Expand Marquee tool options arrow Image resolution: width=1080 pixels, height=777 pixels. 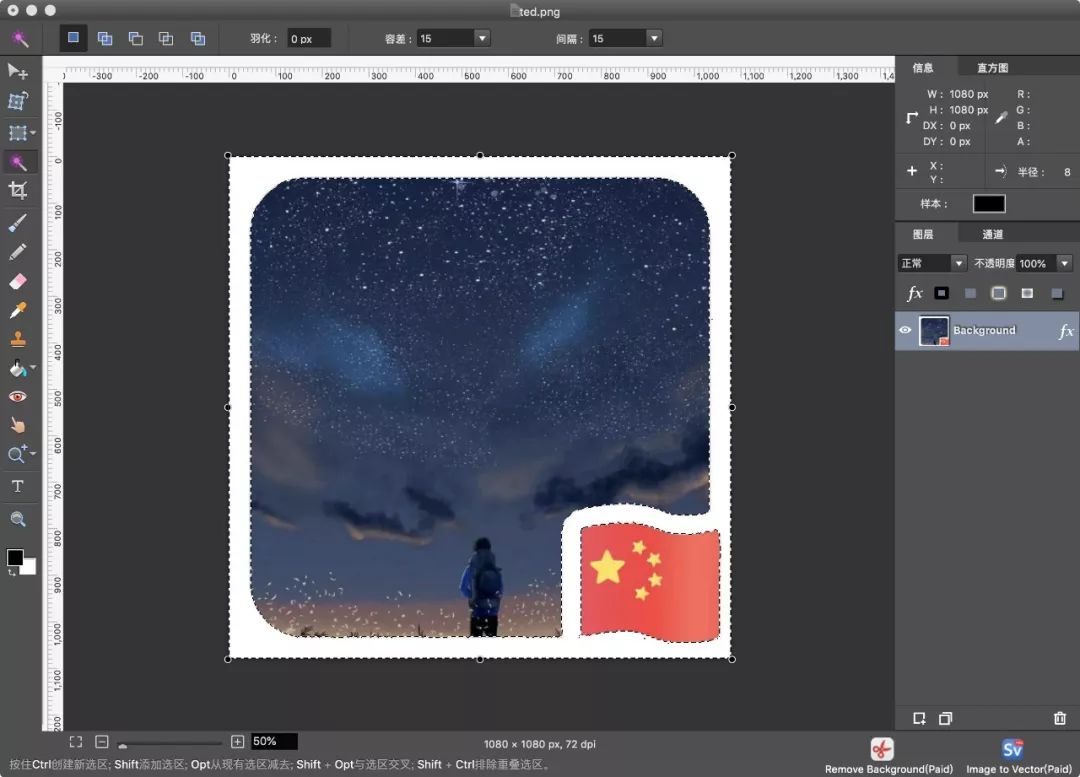(32, 132)
